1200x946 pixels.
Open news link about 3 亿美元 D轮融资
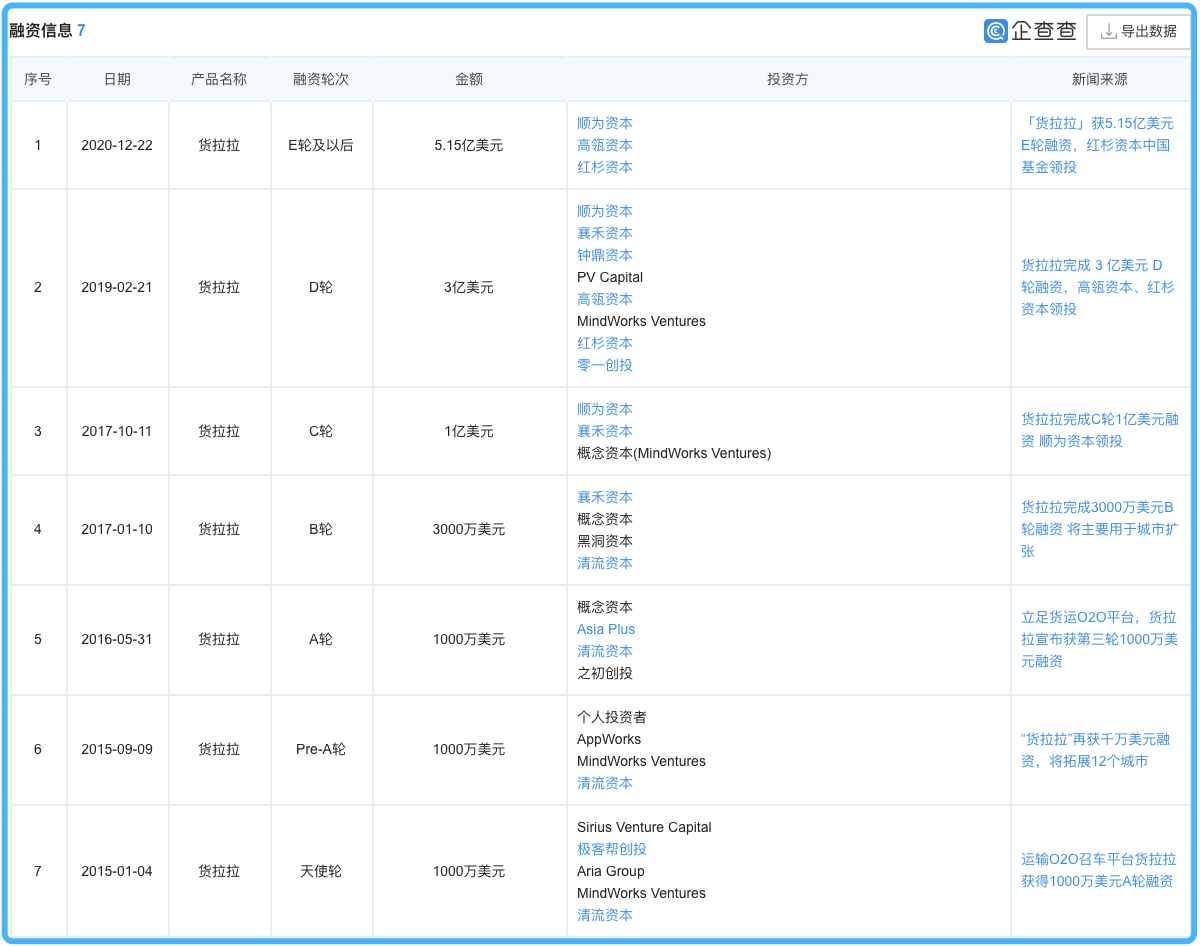pos(1096,287)
